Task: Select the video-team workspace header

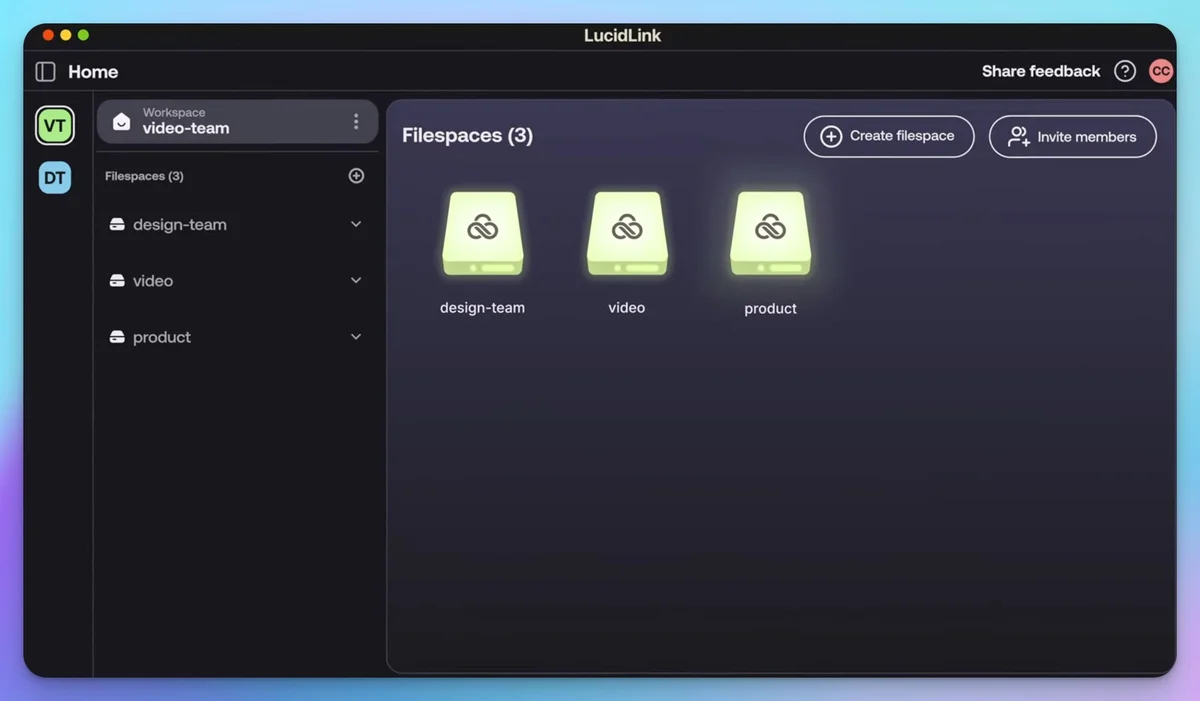Action: (220, 122)
